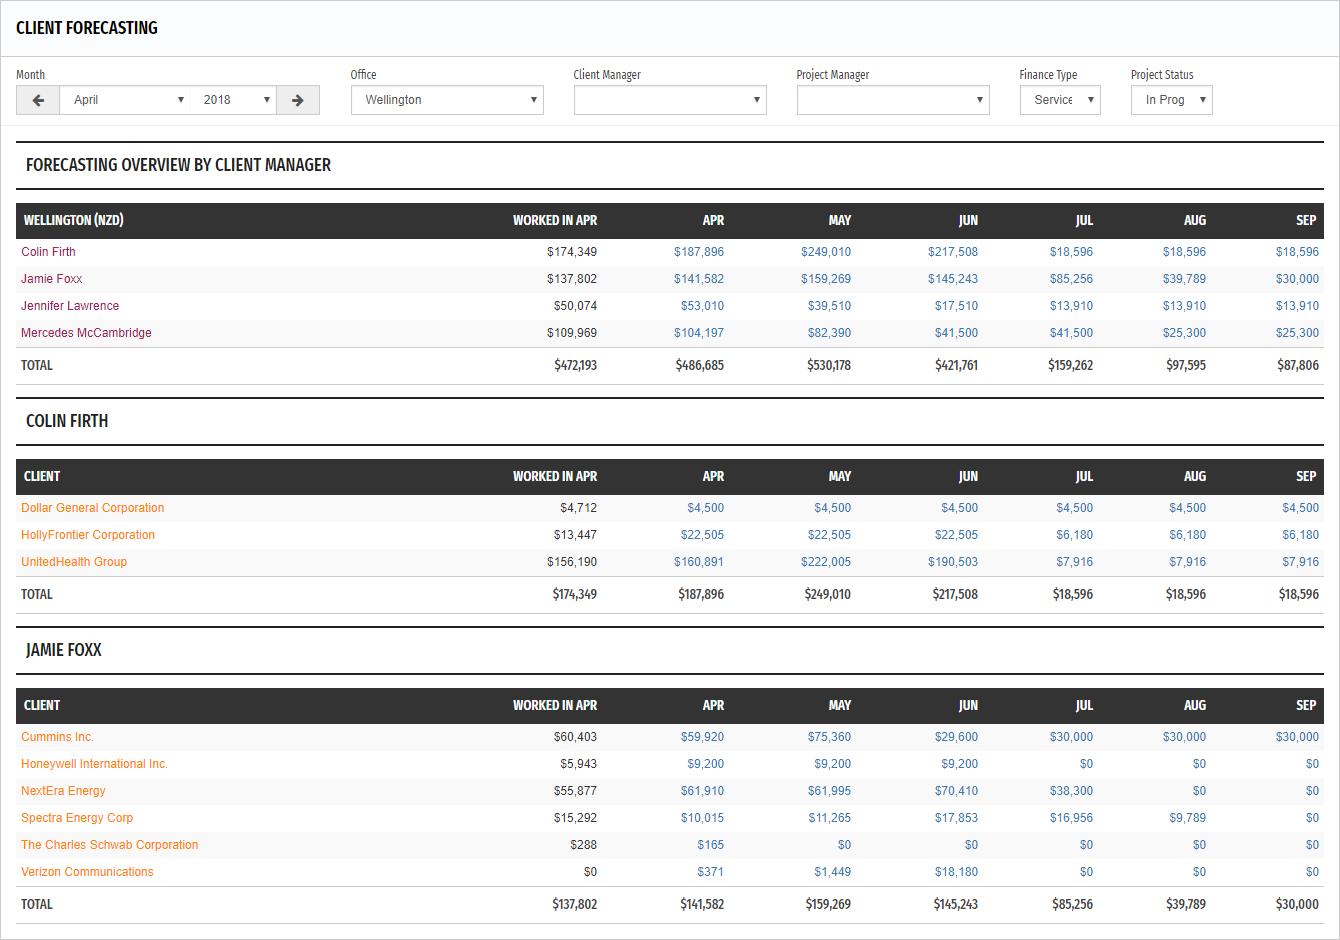Screen dimensions: 1340x940
Task: Open Jennifer Lawrence manager link
Action: (x=70, y=306)
